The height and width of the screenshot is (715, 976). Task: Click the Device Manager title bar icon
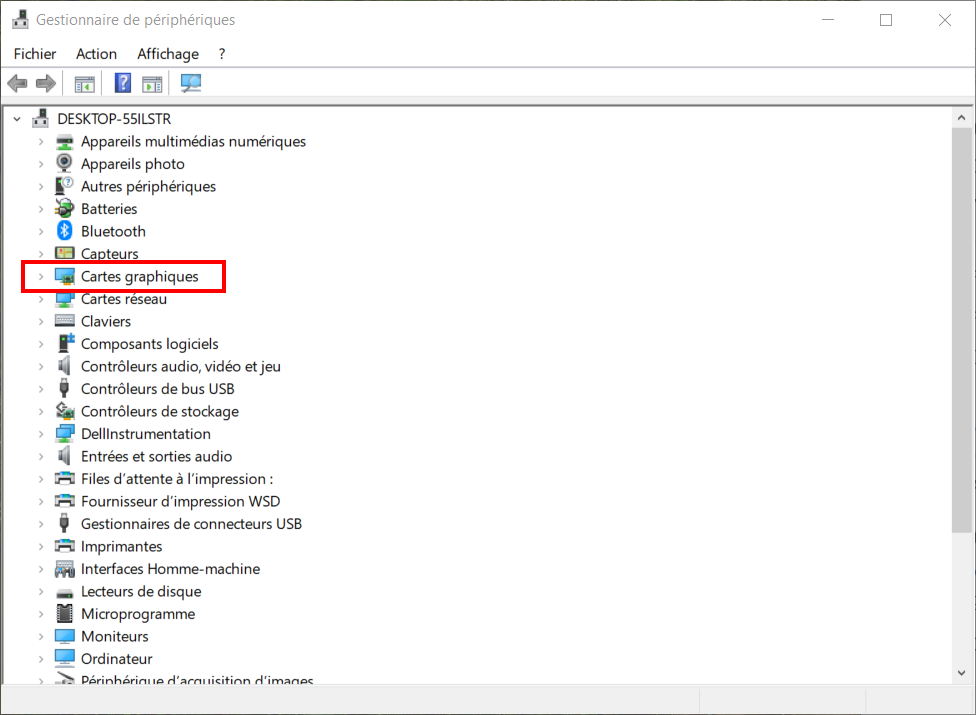(21, 19)
